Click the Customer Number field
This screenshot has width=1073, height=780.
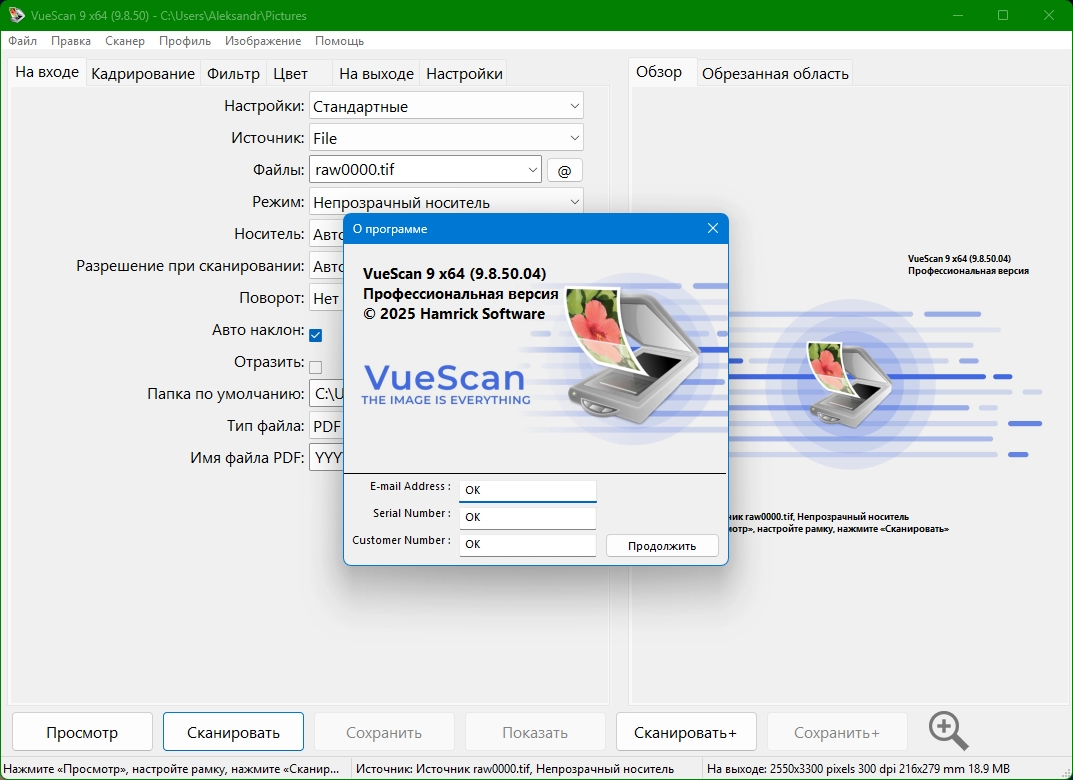pos(528,544)
